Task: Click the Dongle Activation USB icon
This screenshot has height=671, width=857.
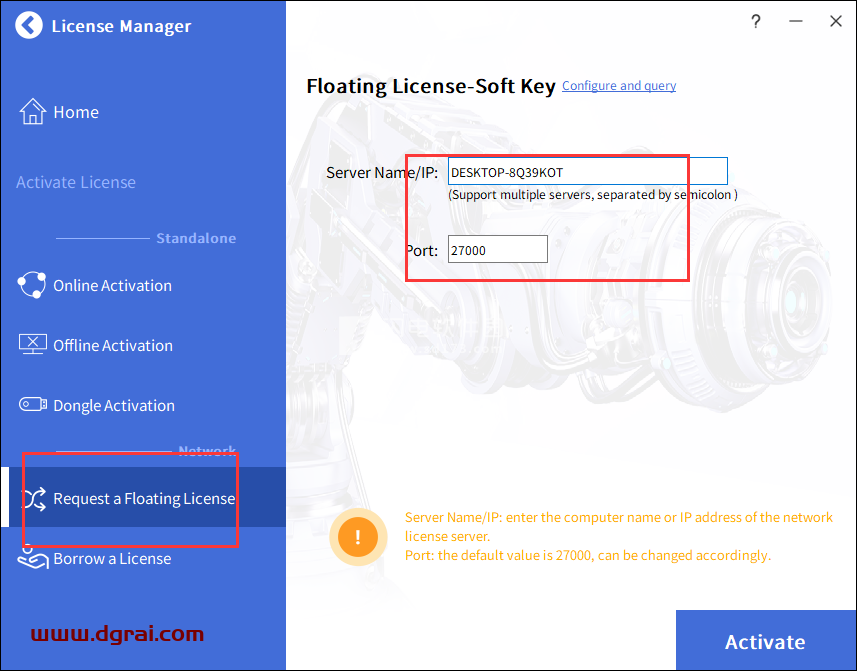Action: click(x=33, y=405)
